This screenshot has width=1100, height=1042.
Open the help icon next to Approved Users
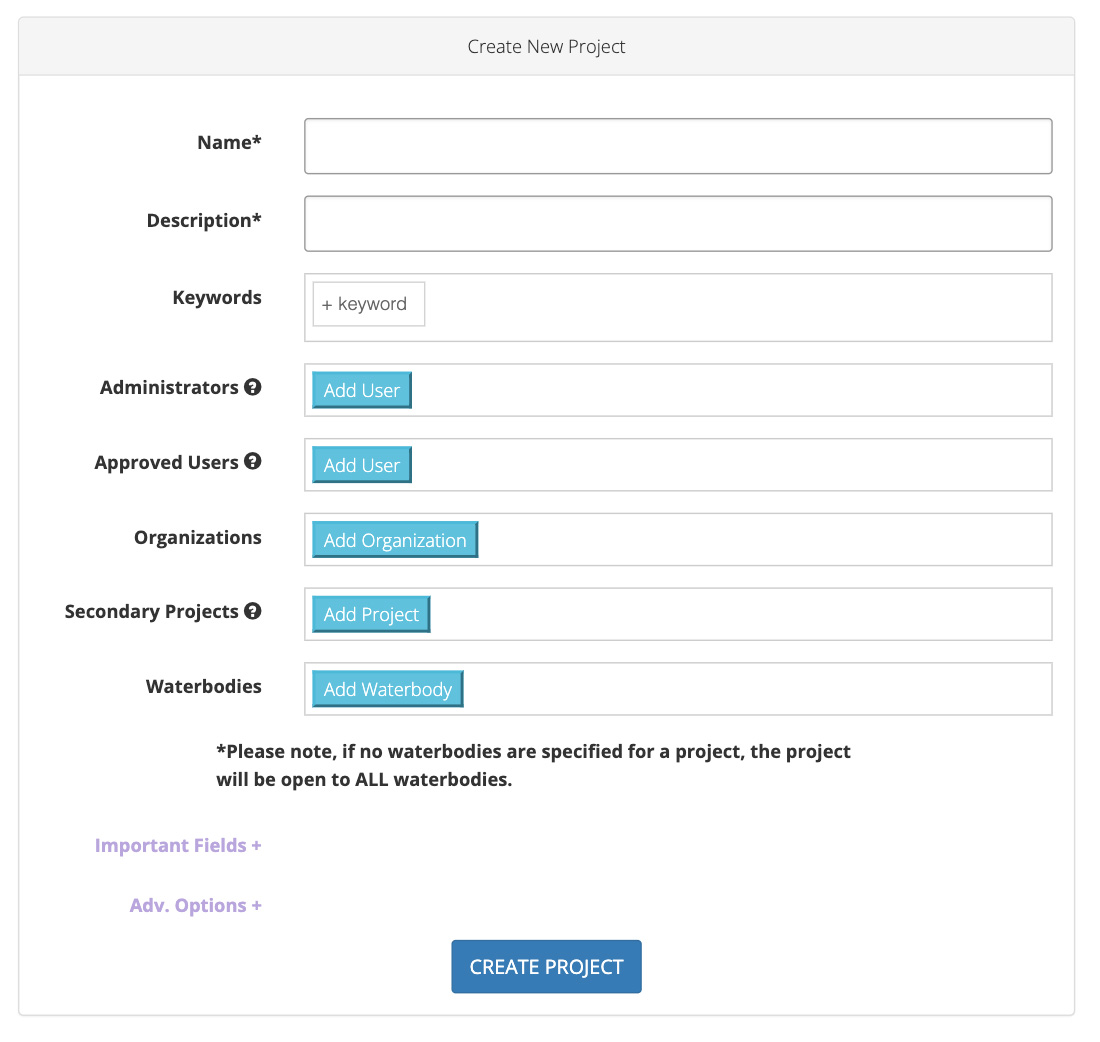253,462
